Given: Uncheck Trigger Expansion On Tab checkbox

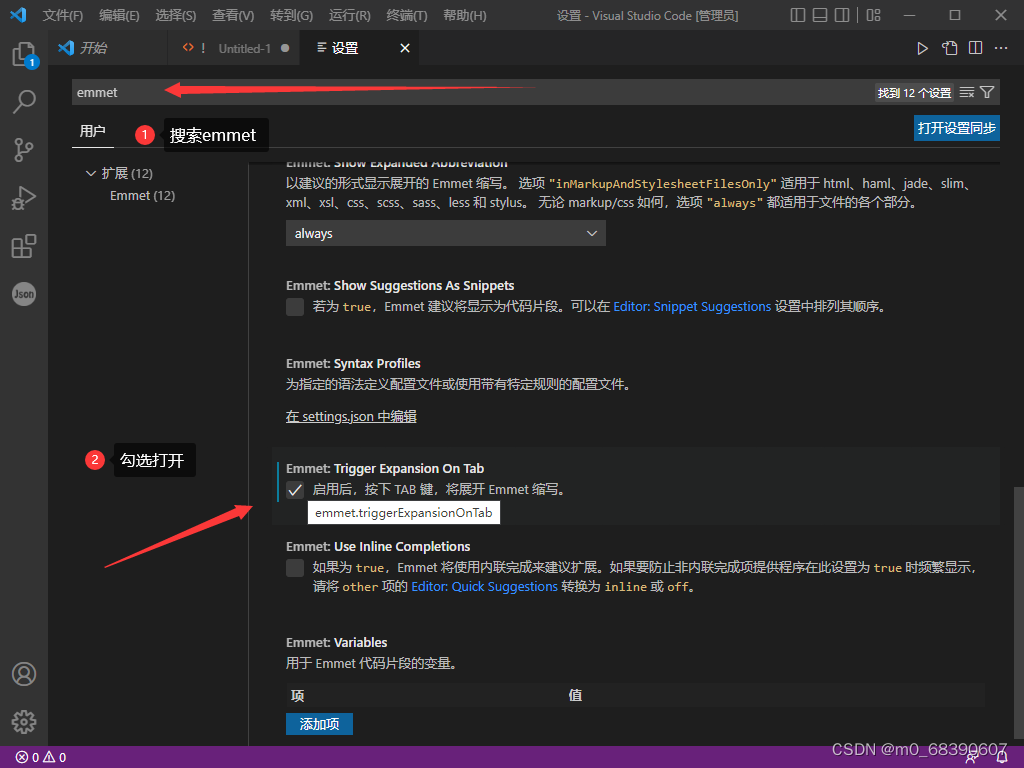Looking at the screenshot, I should click(295, 490).
